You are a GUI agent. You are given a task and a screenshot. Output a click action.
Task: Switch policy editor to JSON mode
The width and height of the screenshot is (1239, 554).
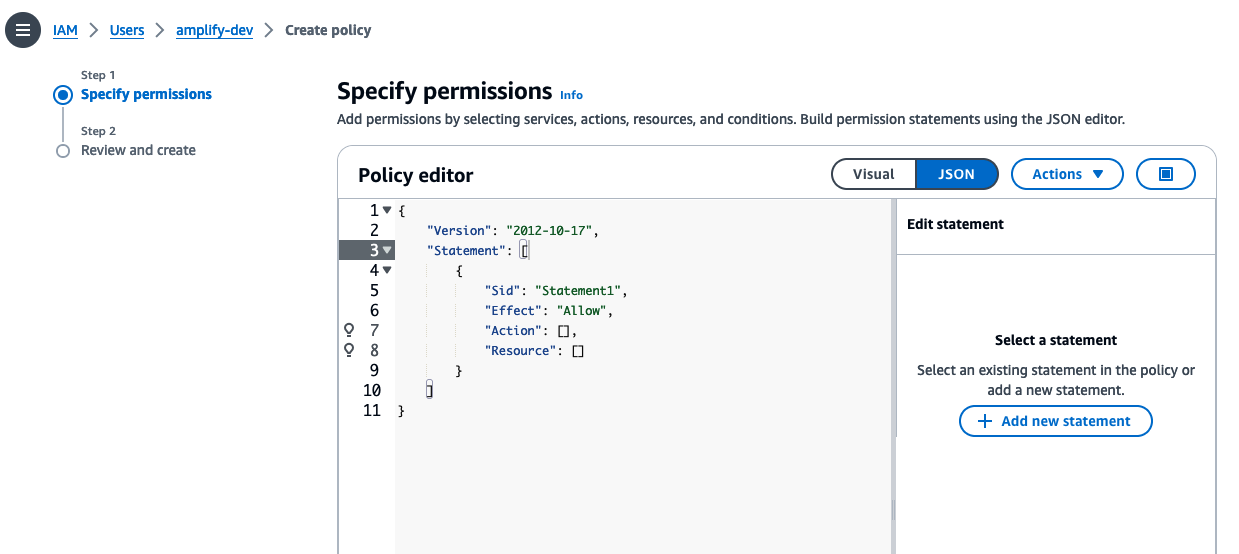click(956, 174)
